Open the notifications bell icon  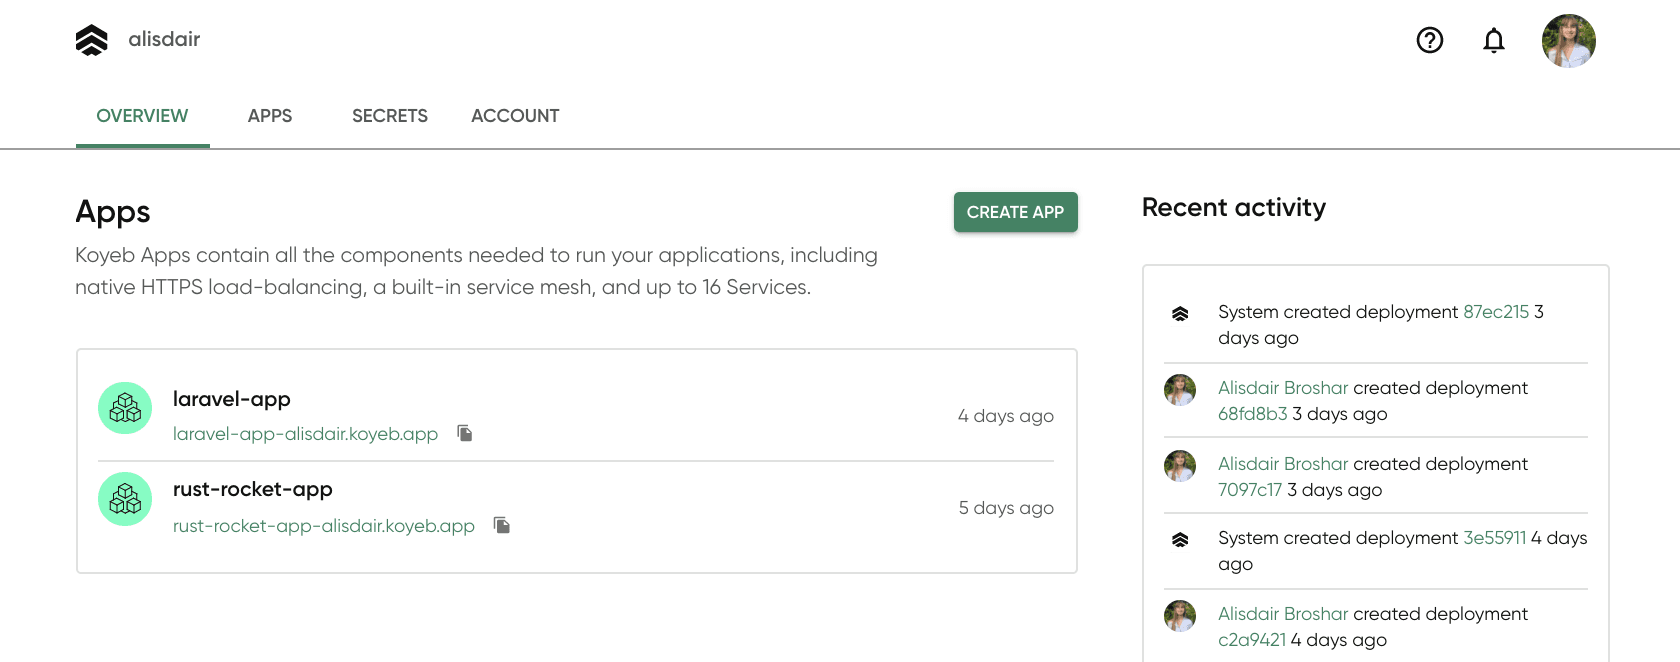point(1493,40)
